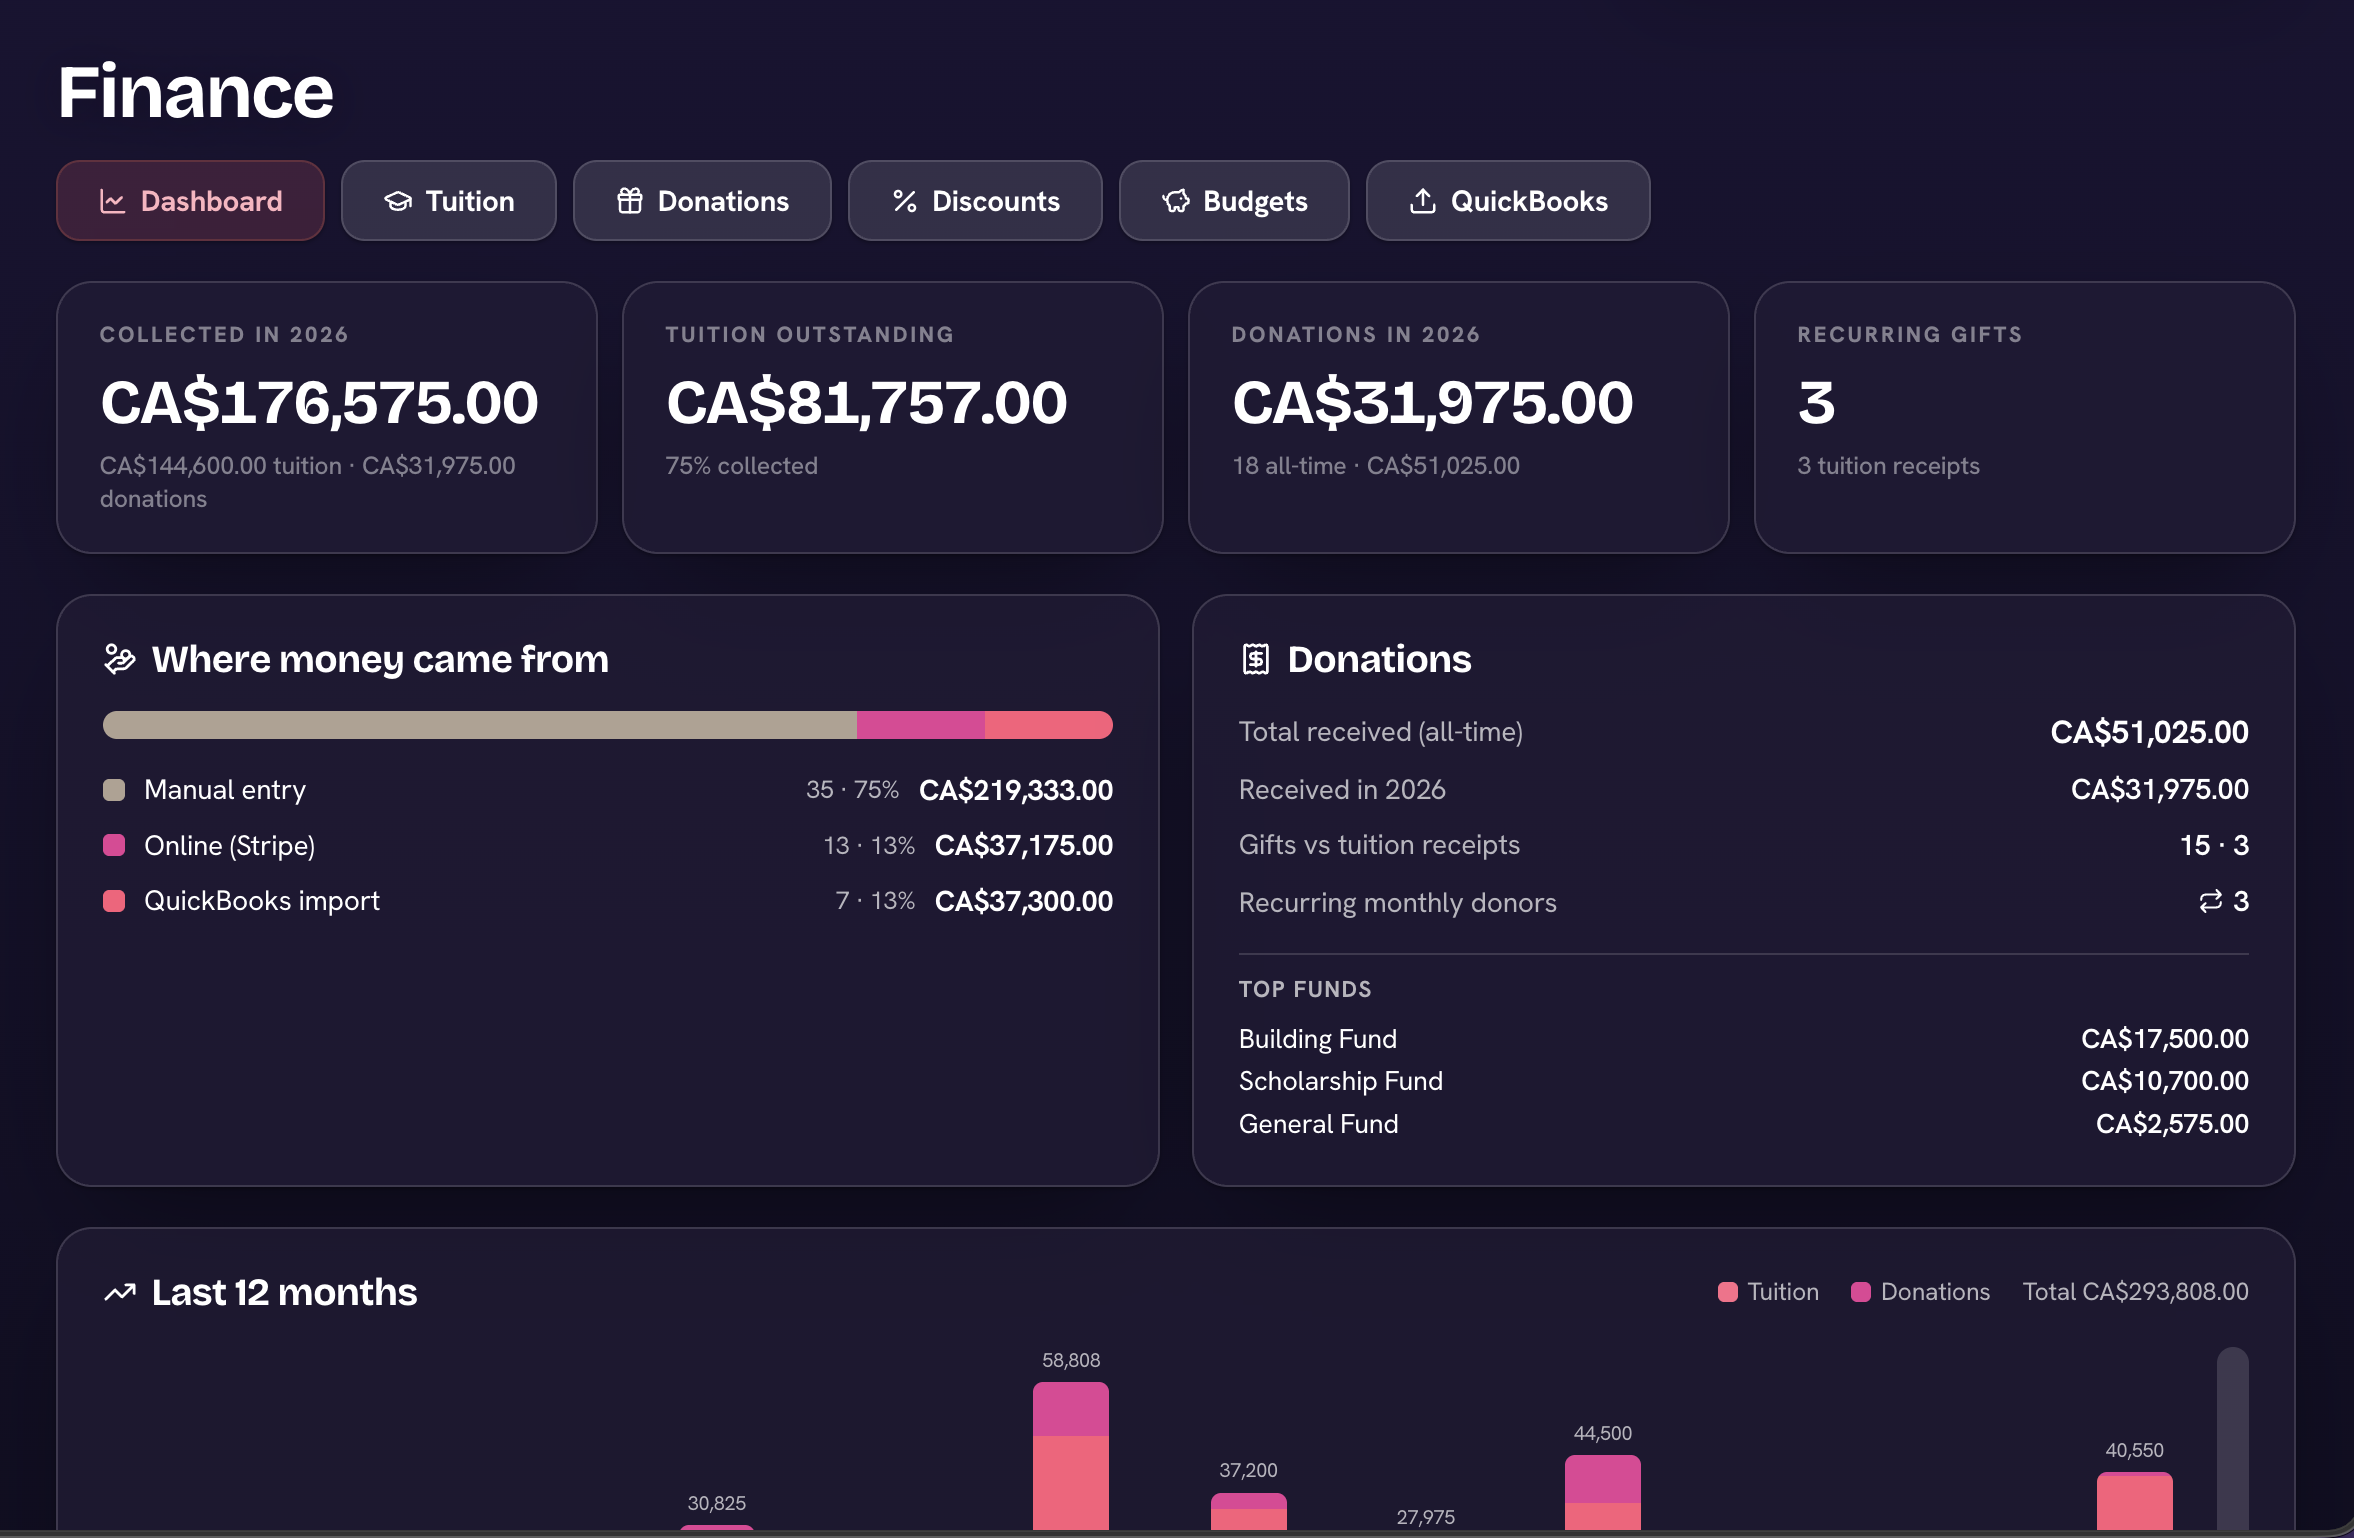Click the CA$2,575.00 fund amount
2354x1538 pixels.
[2172, 1124]
